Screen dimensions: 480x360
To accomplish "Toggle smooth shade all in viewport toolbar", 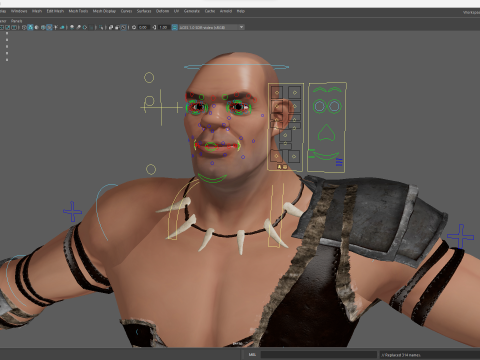I will (30, 27).
